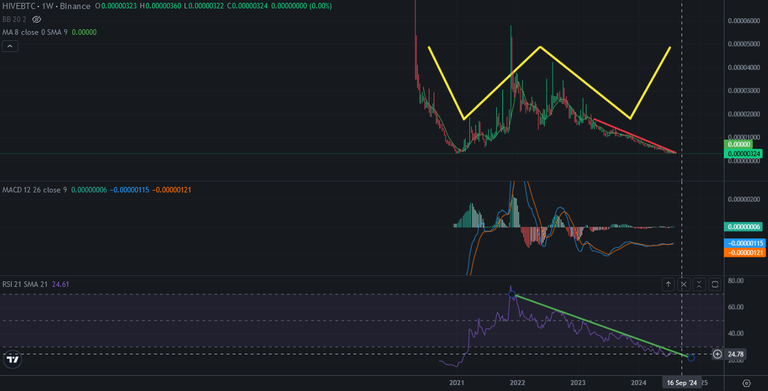This screenshot has width=768, height=391.
Task: Click the 2024 label on the time axis
Action: 639,383
